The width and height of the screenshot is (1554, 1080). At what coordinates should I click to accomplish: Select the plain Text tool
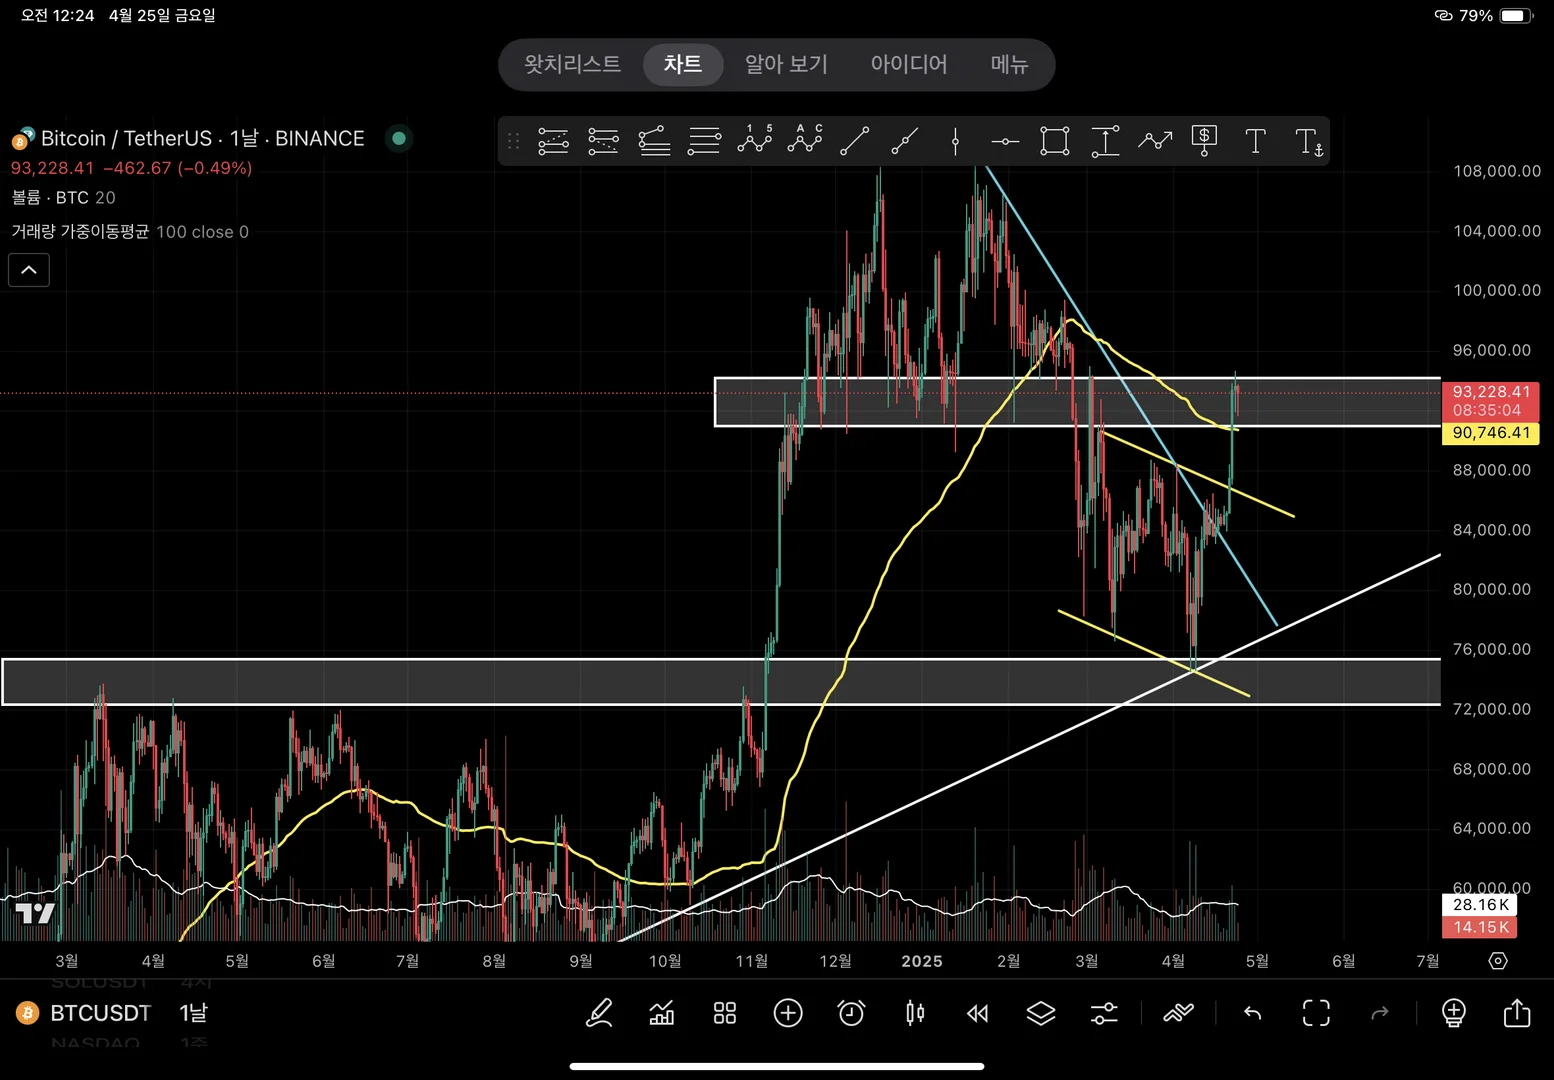coord(1255,141)
